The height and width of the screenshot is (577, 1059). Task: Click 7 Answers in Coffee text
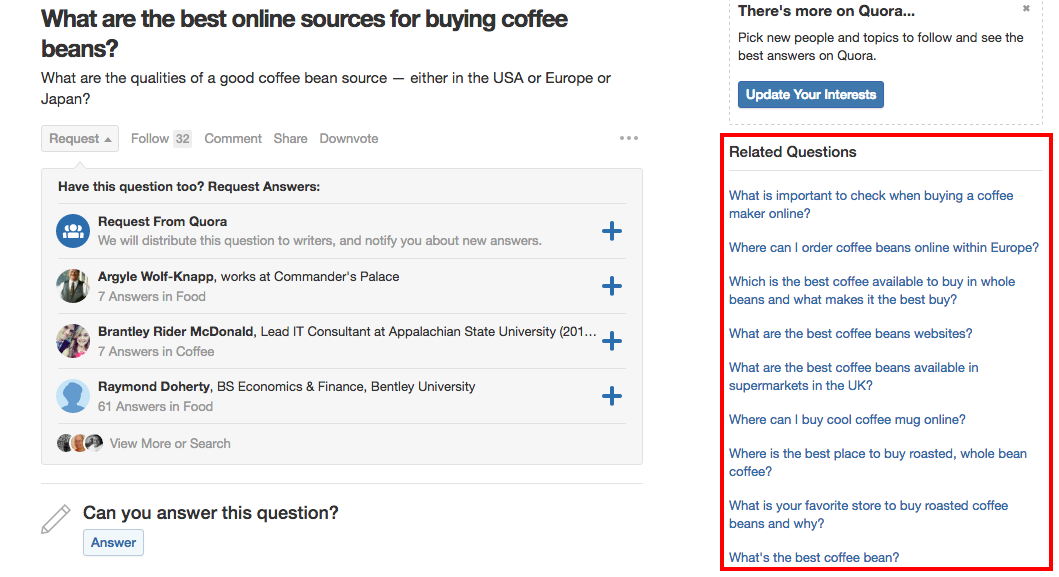[156, 351]
